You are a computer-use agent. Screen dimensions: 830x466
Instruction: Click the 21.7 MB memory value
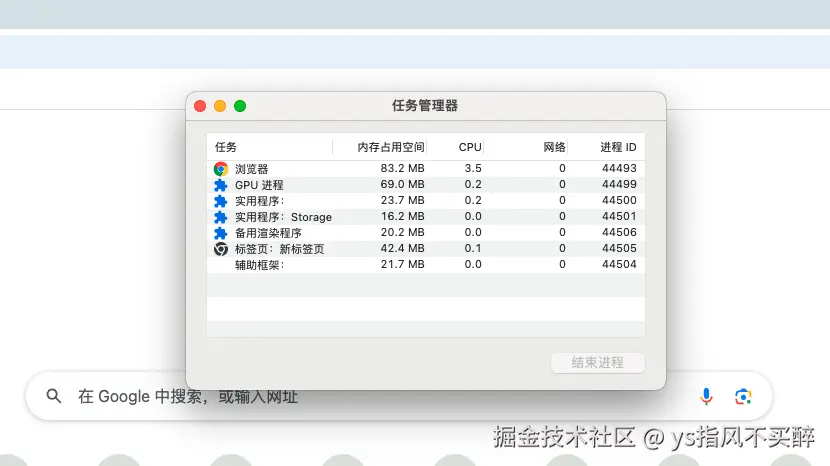click(x=402, y=264)
